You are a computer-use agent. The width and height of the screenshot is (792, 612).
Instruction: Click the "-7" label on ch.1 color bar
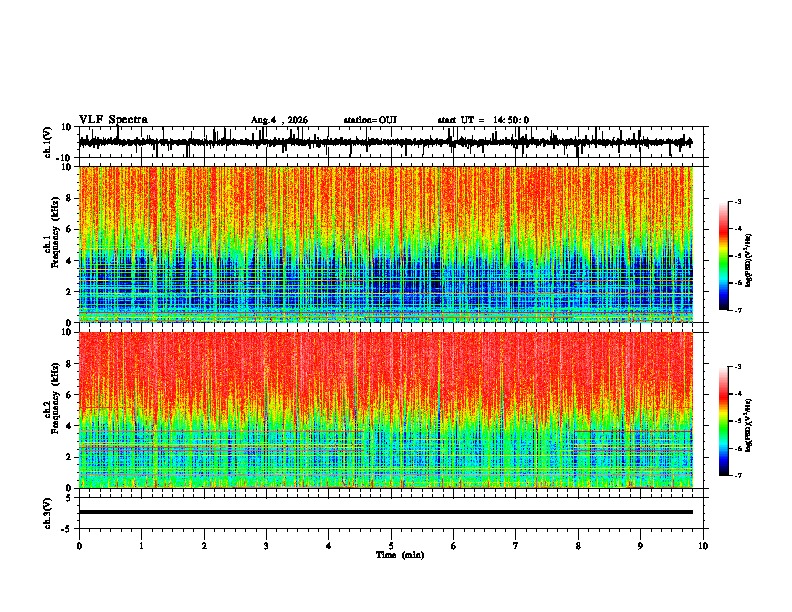(737, 310)
